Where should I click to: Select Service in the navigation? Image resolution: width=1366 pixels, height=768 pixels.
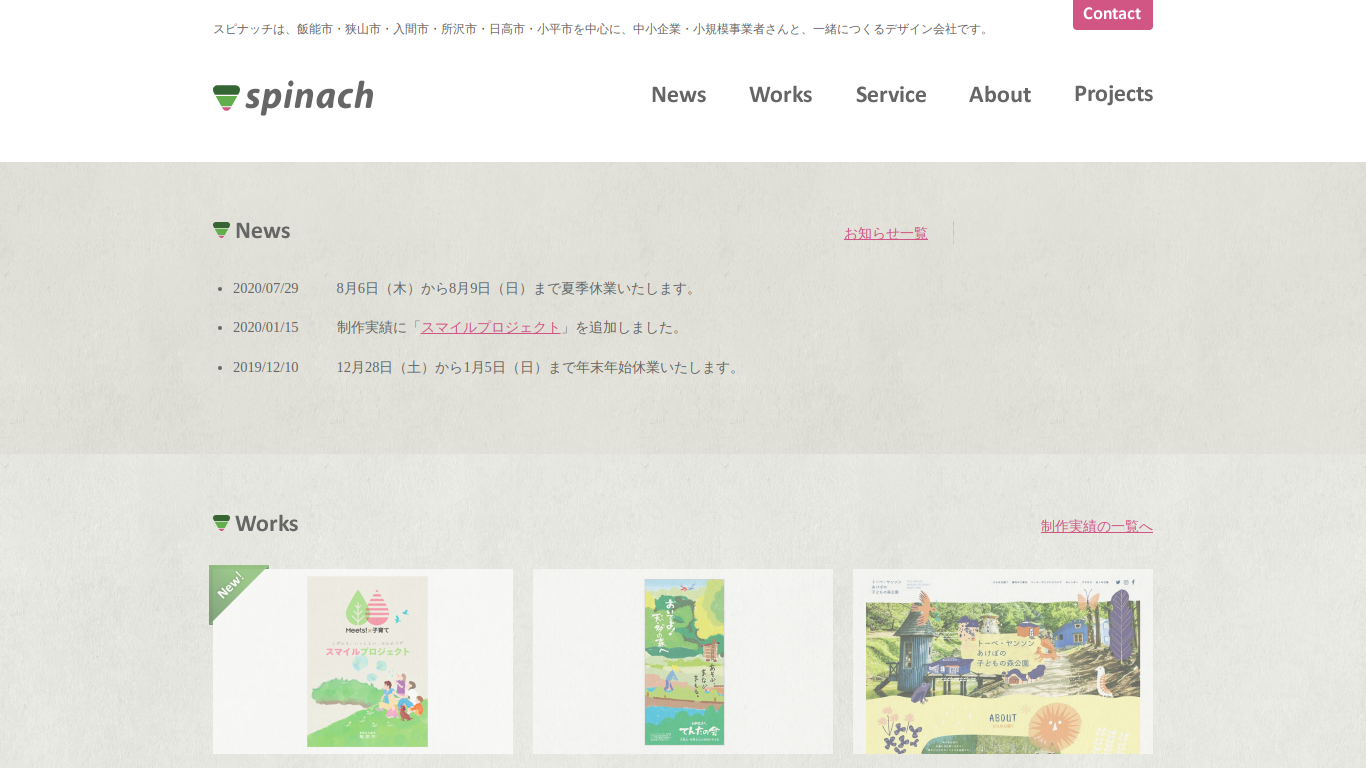click(x=890, y=94)
